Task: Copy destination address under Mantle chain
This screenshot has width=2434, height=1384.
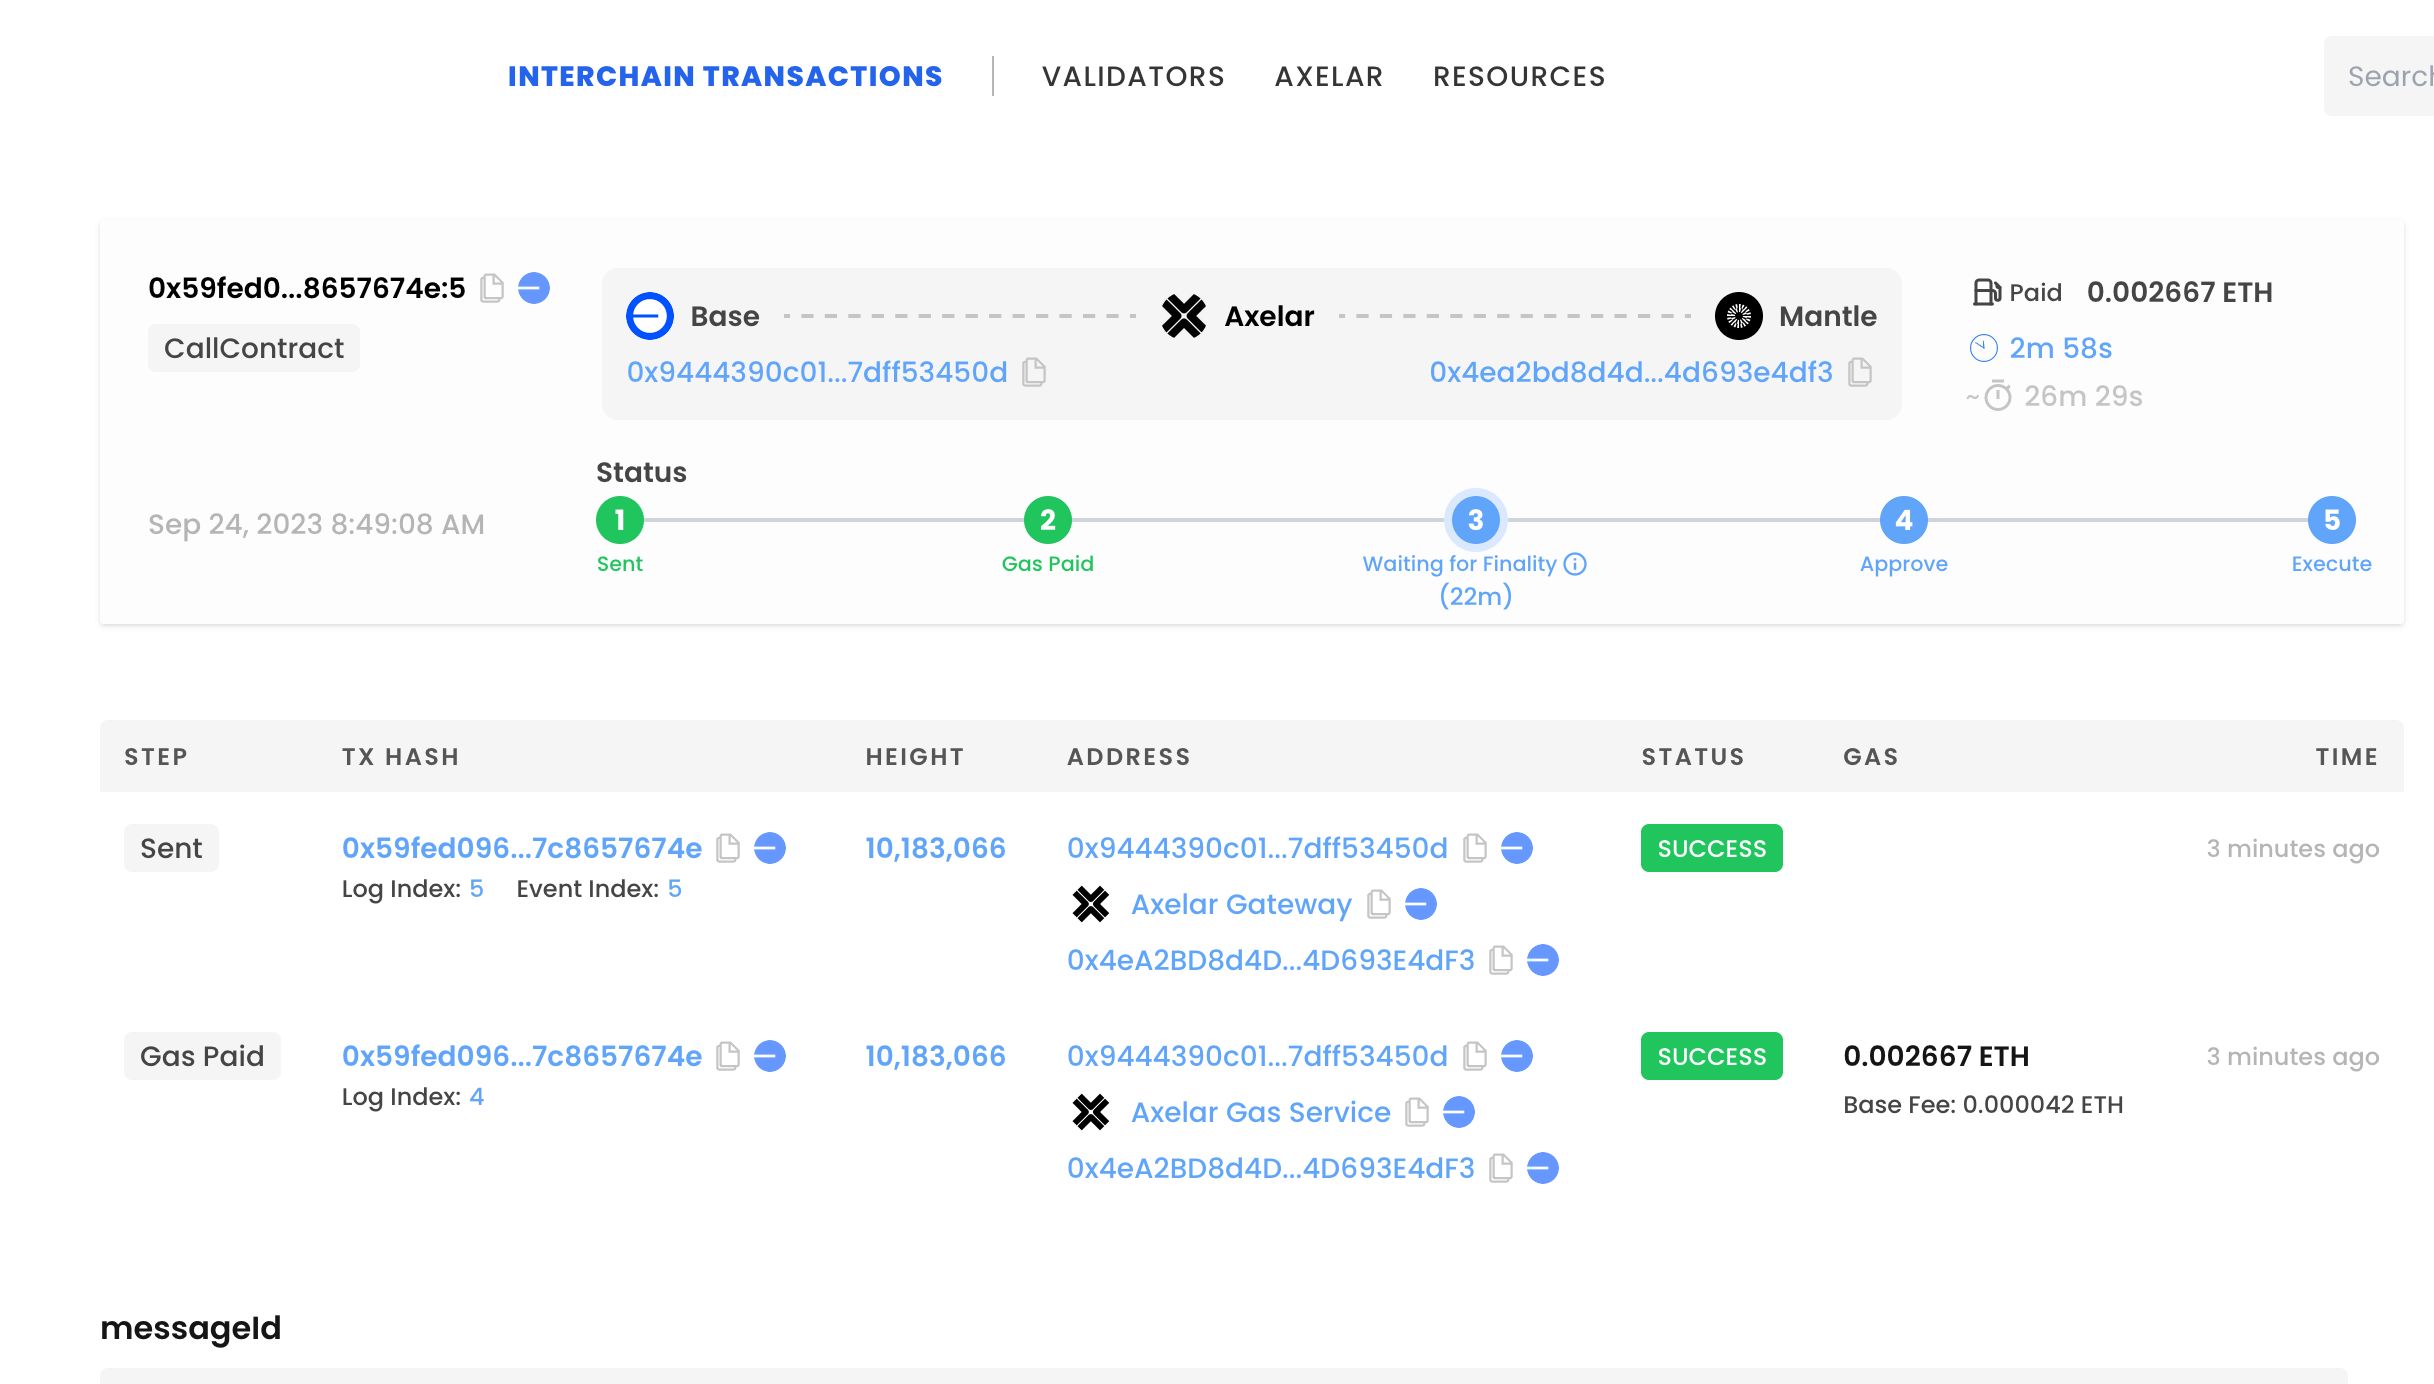Action: [x=1860, y=372]
